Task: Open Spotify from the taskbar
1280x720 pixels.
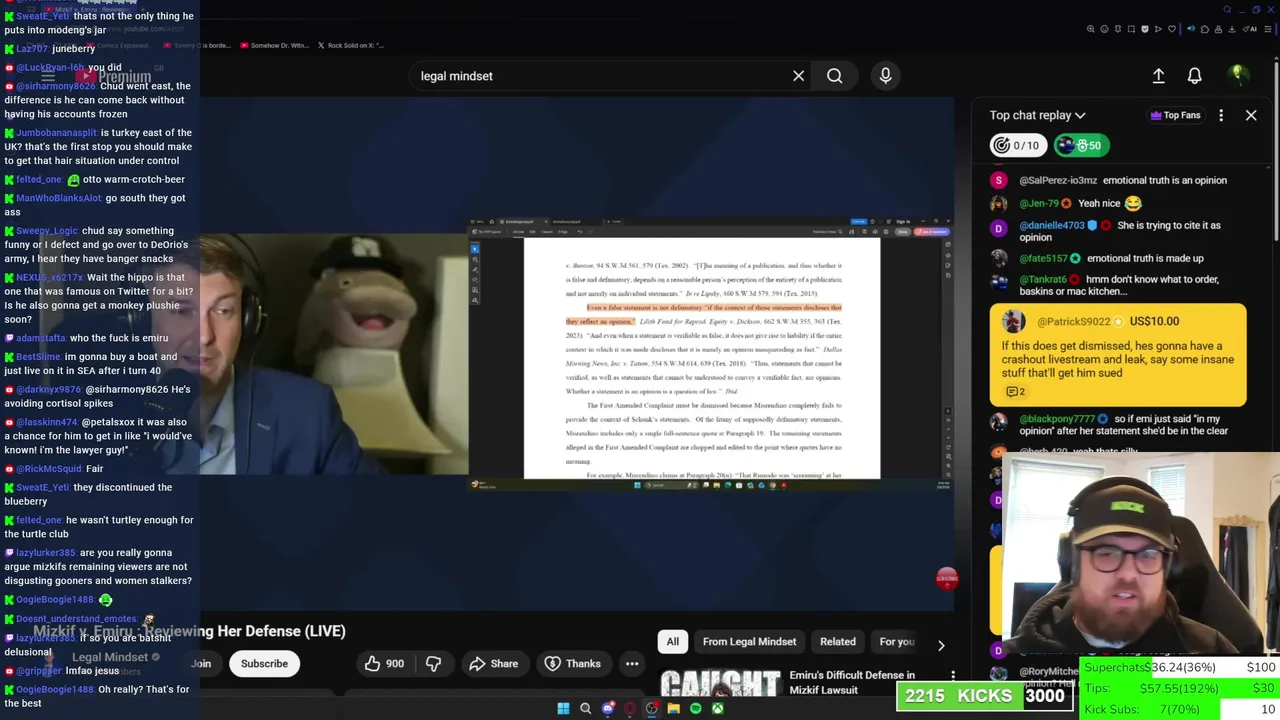Action: (x=695, y=709)
